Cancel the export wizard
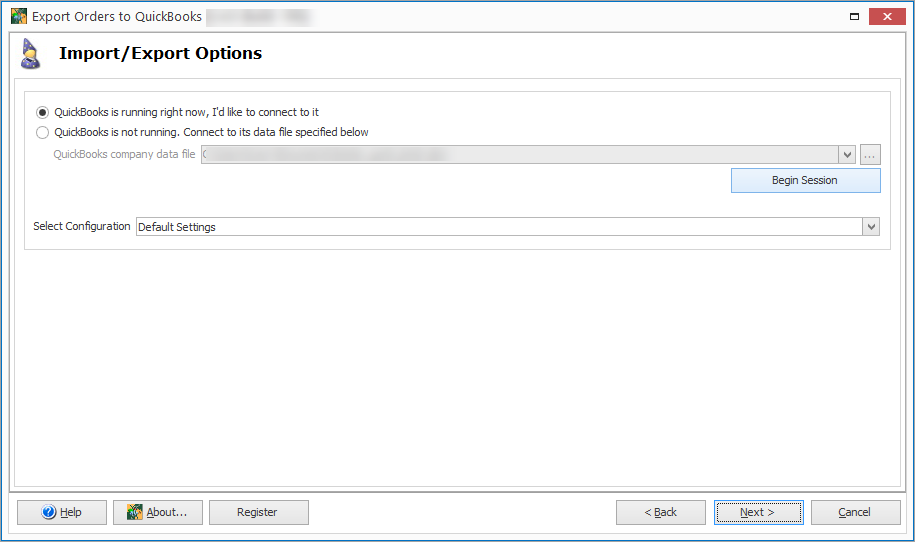Screen dimensions: 915x542 (855, 512)
